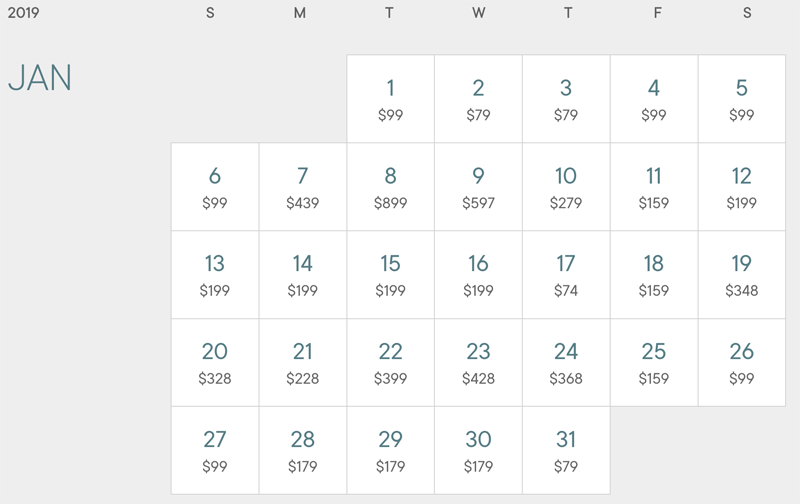Click the $899 date, January 8

click(390, 187)
